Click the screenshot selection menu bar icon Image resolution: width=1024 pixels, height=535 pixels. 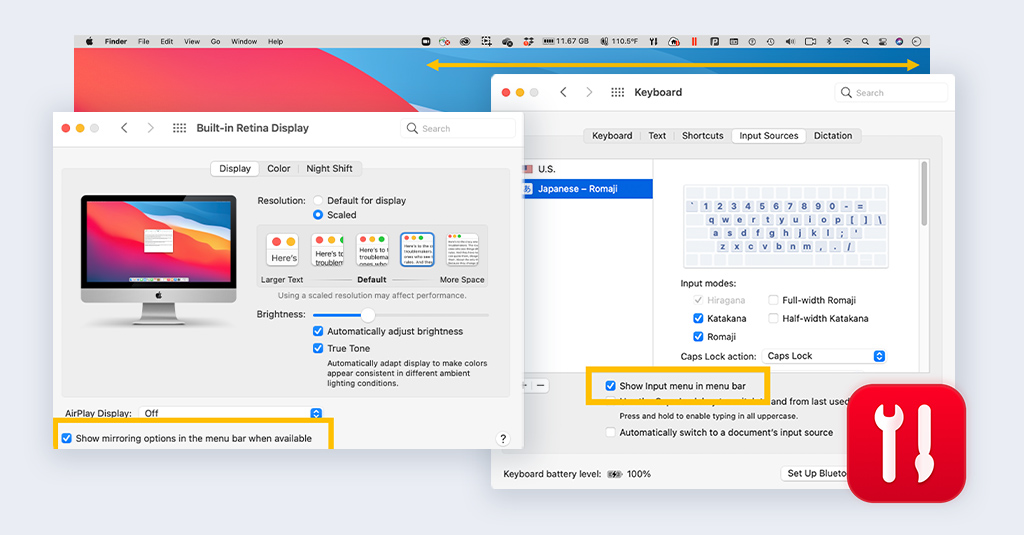(487, 41)
